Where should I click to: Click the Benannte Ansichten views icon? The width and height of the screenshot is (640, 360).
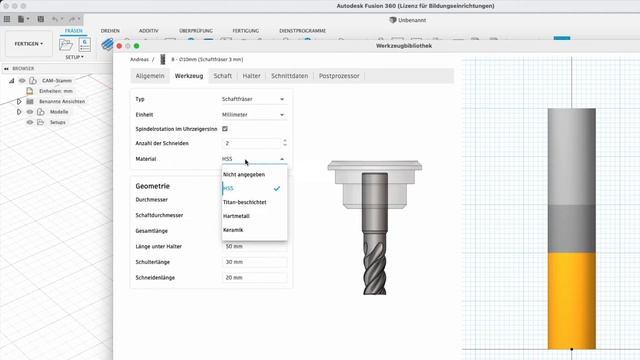[30, 101]
